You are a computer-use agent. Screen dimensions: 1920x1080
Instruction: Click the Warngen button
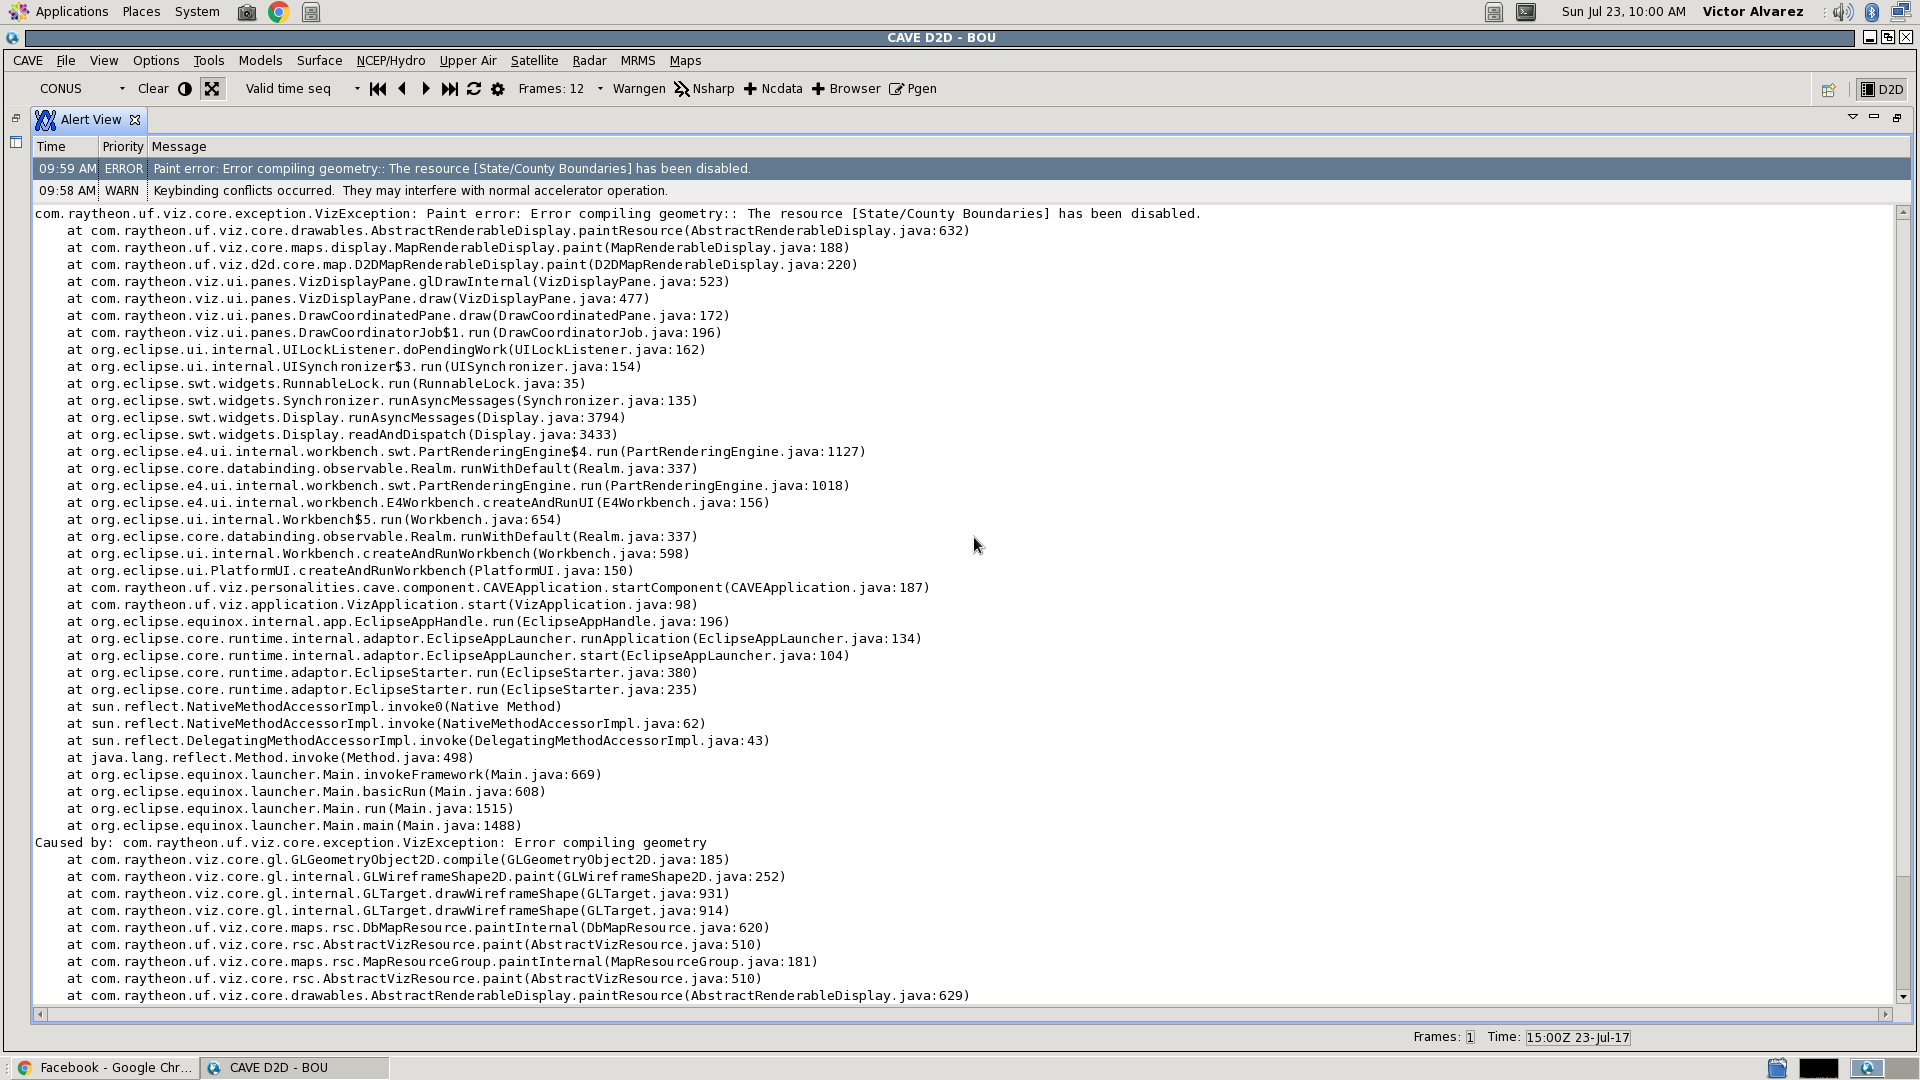[x=638, y=89]
